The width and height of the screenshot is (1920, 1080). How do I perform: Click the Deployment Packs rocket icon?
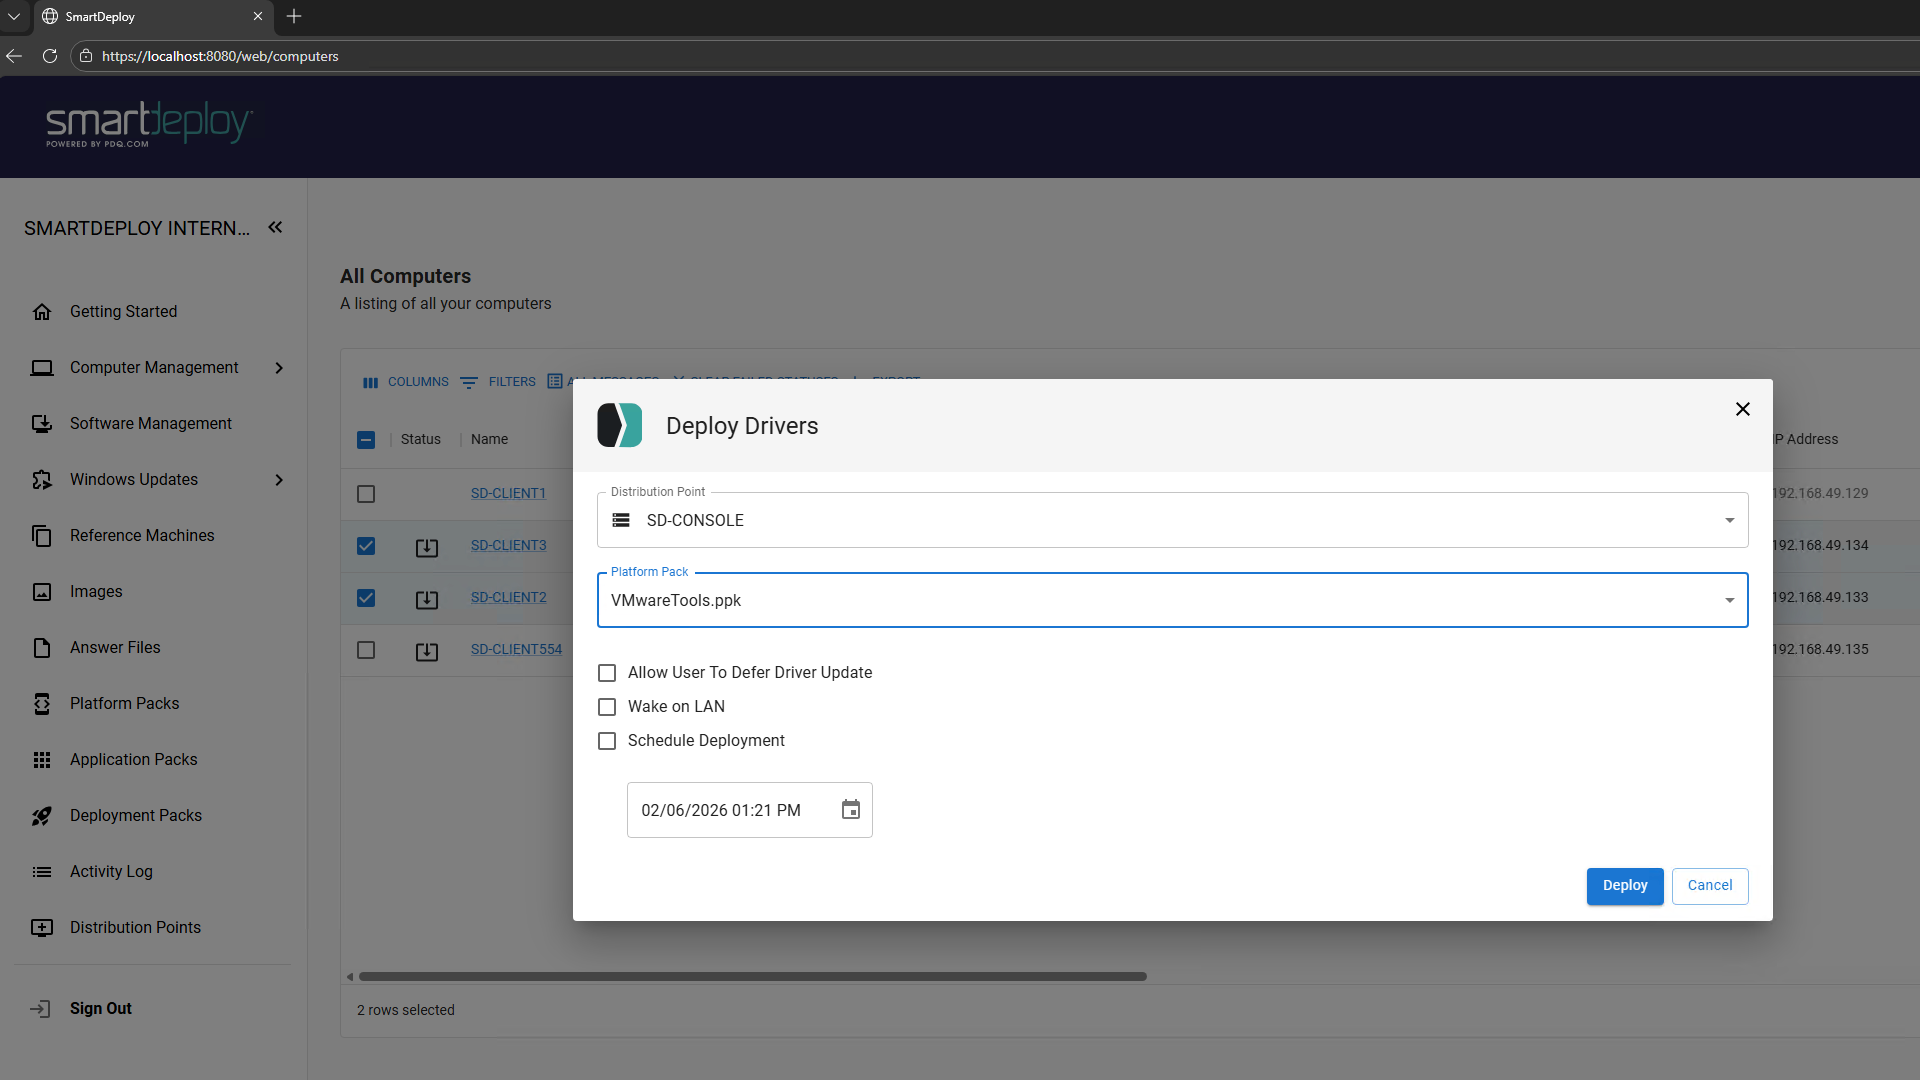(x=42, y=816)
